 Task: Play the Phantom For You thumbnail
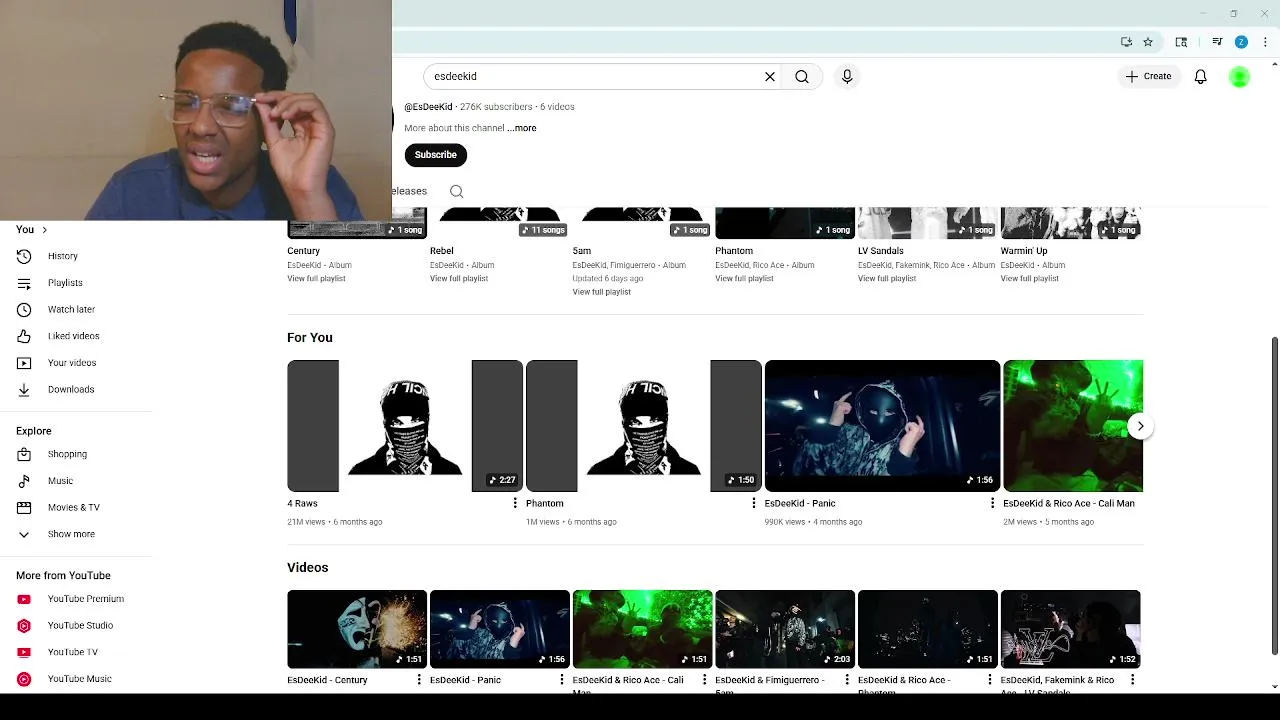pos(643,426)
